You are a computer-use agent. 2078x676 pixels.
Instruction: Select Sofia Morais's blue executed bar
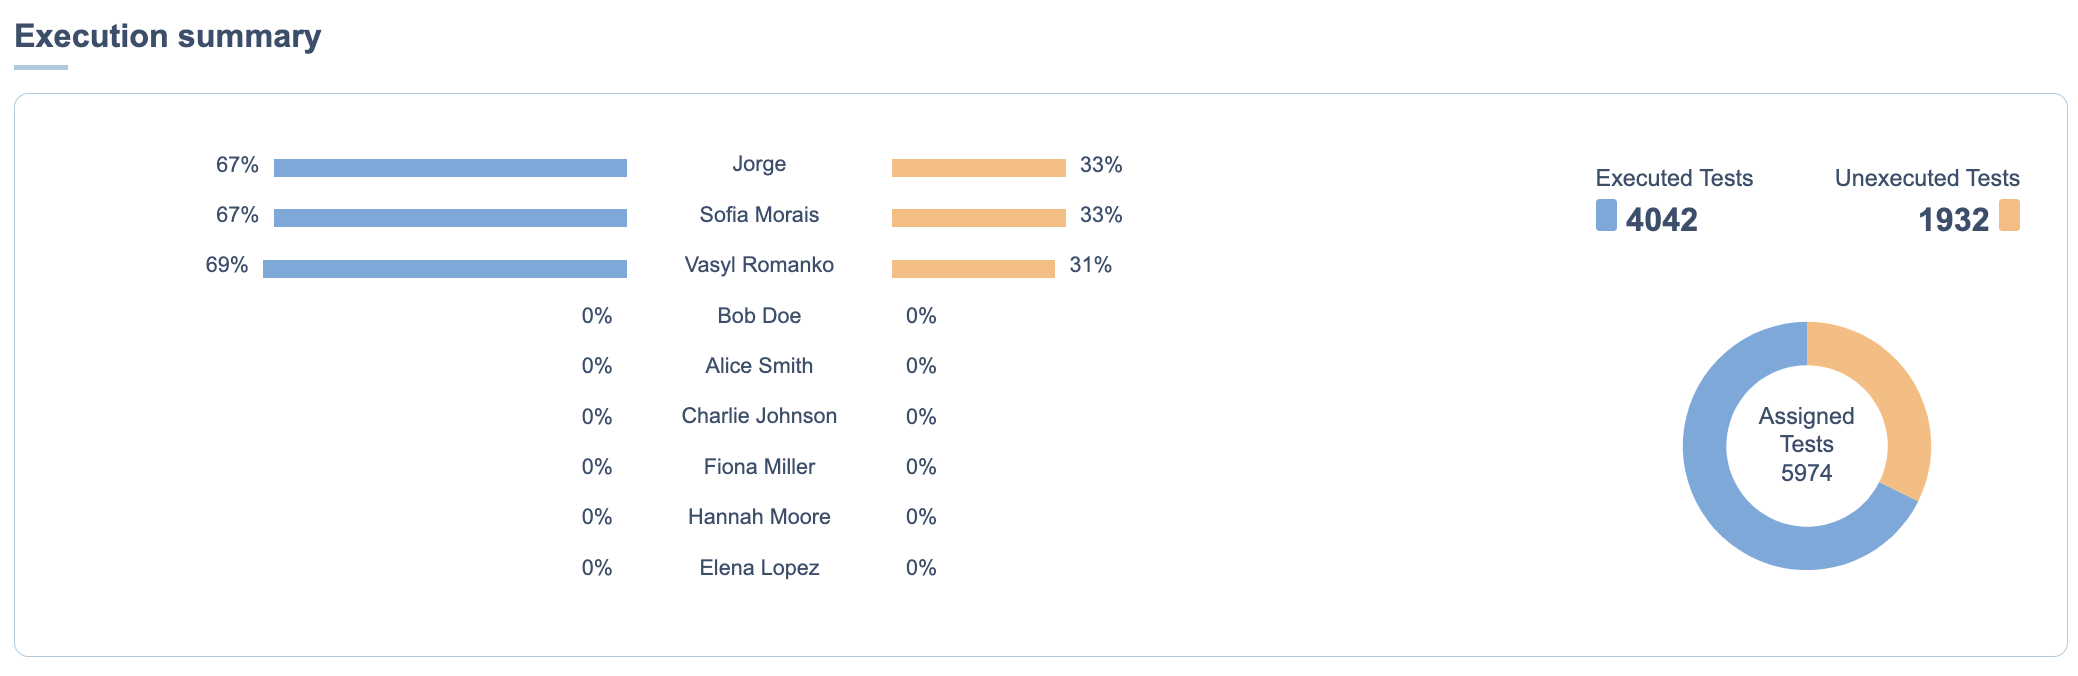pos(450,218)
